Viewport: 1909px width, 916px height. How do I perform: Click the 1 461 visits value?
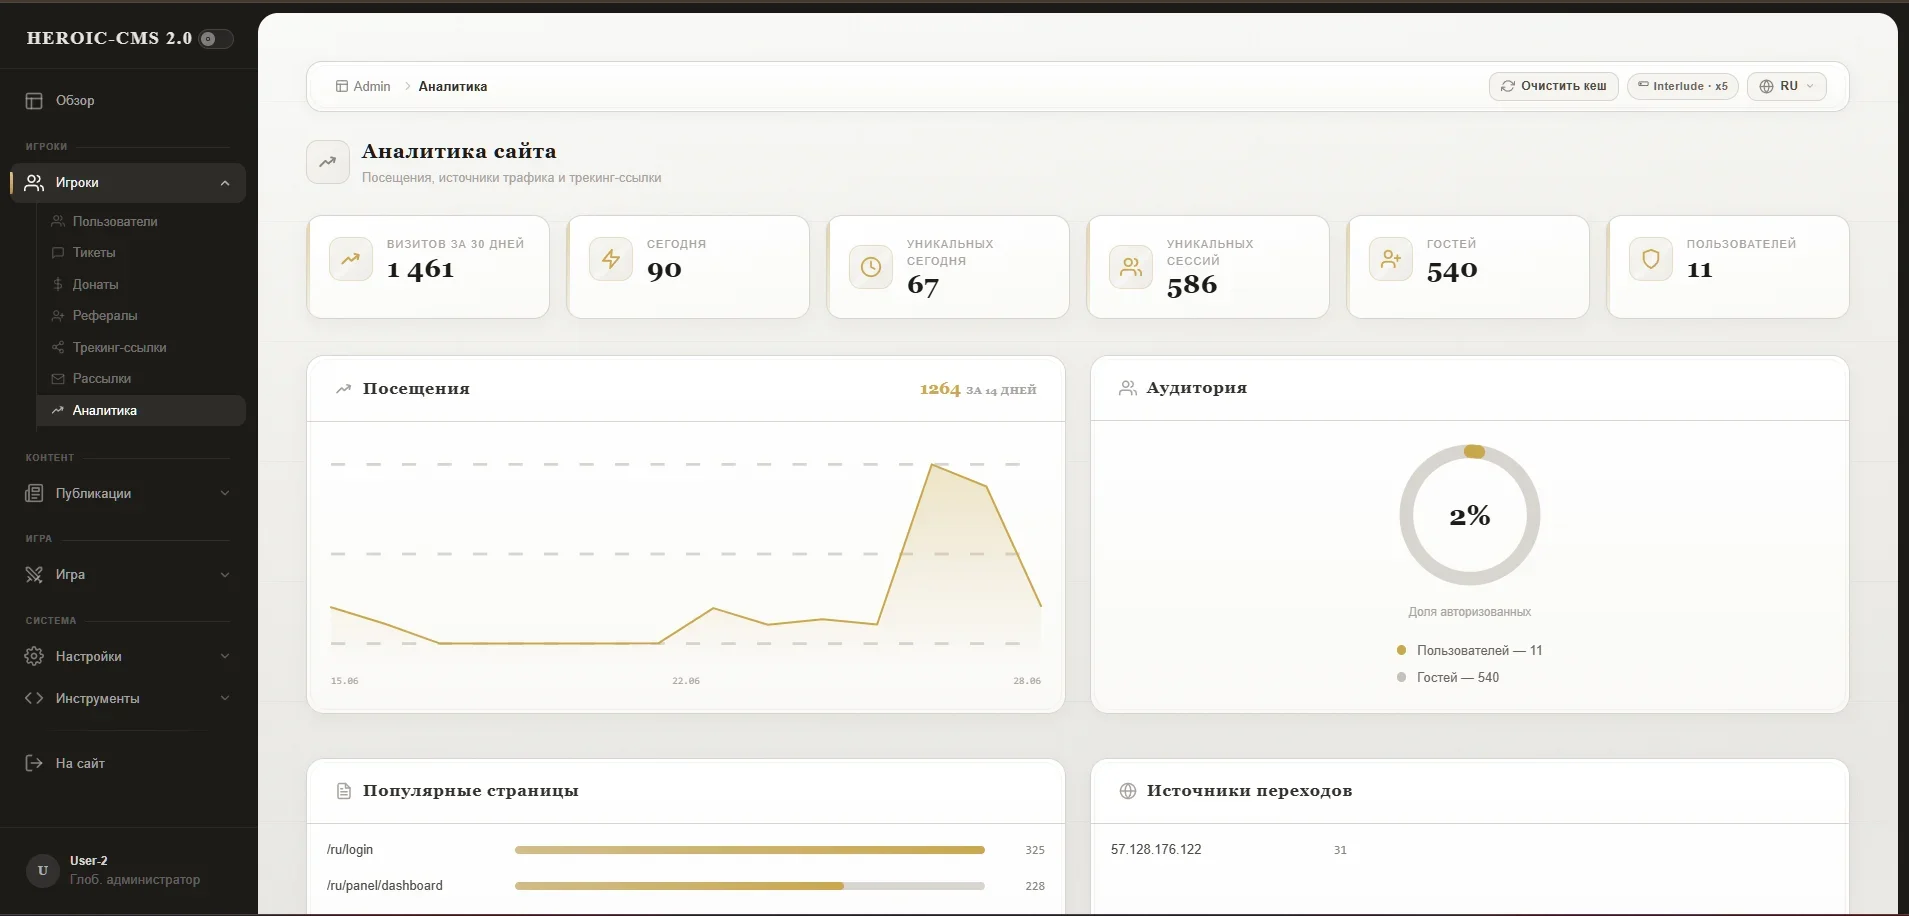(x=421, y=270)
